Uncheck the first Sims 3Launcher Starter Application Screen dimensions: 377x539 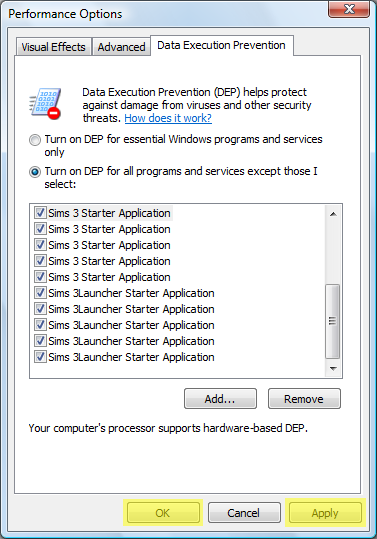point(40,293)
